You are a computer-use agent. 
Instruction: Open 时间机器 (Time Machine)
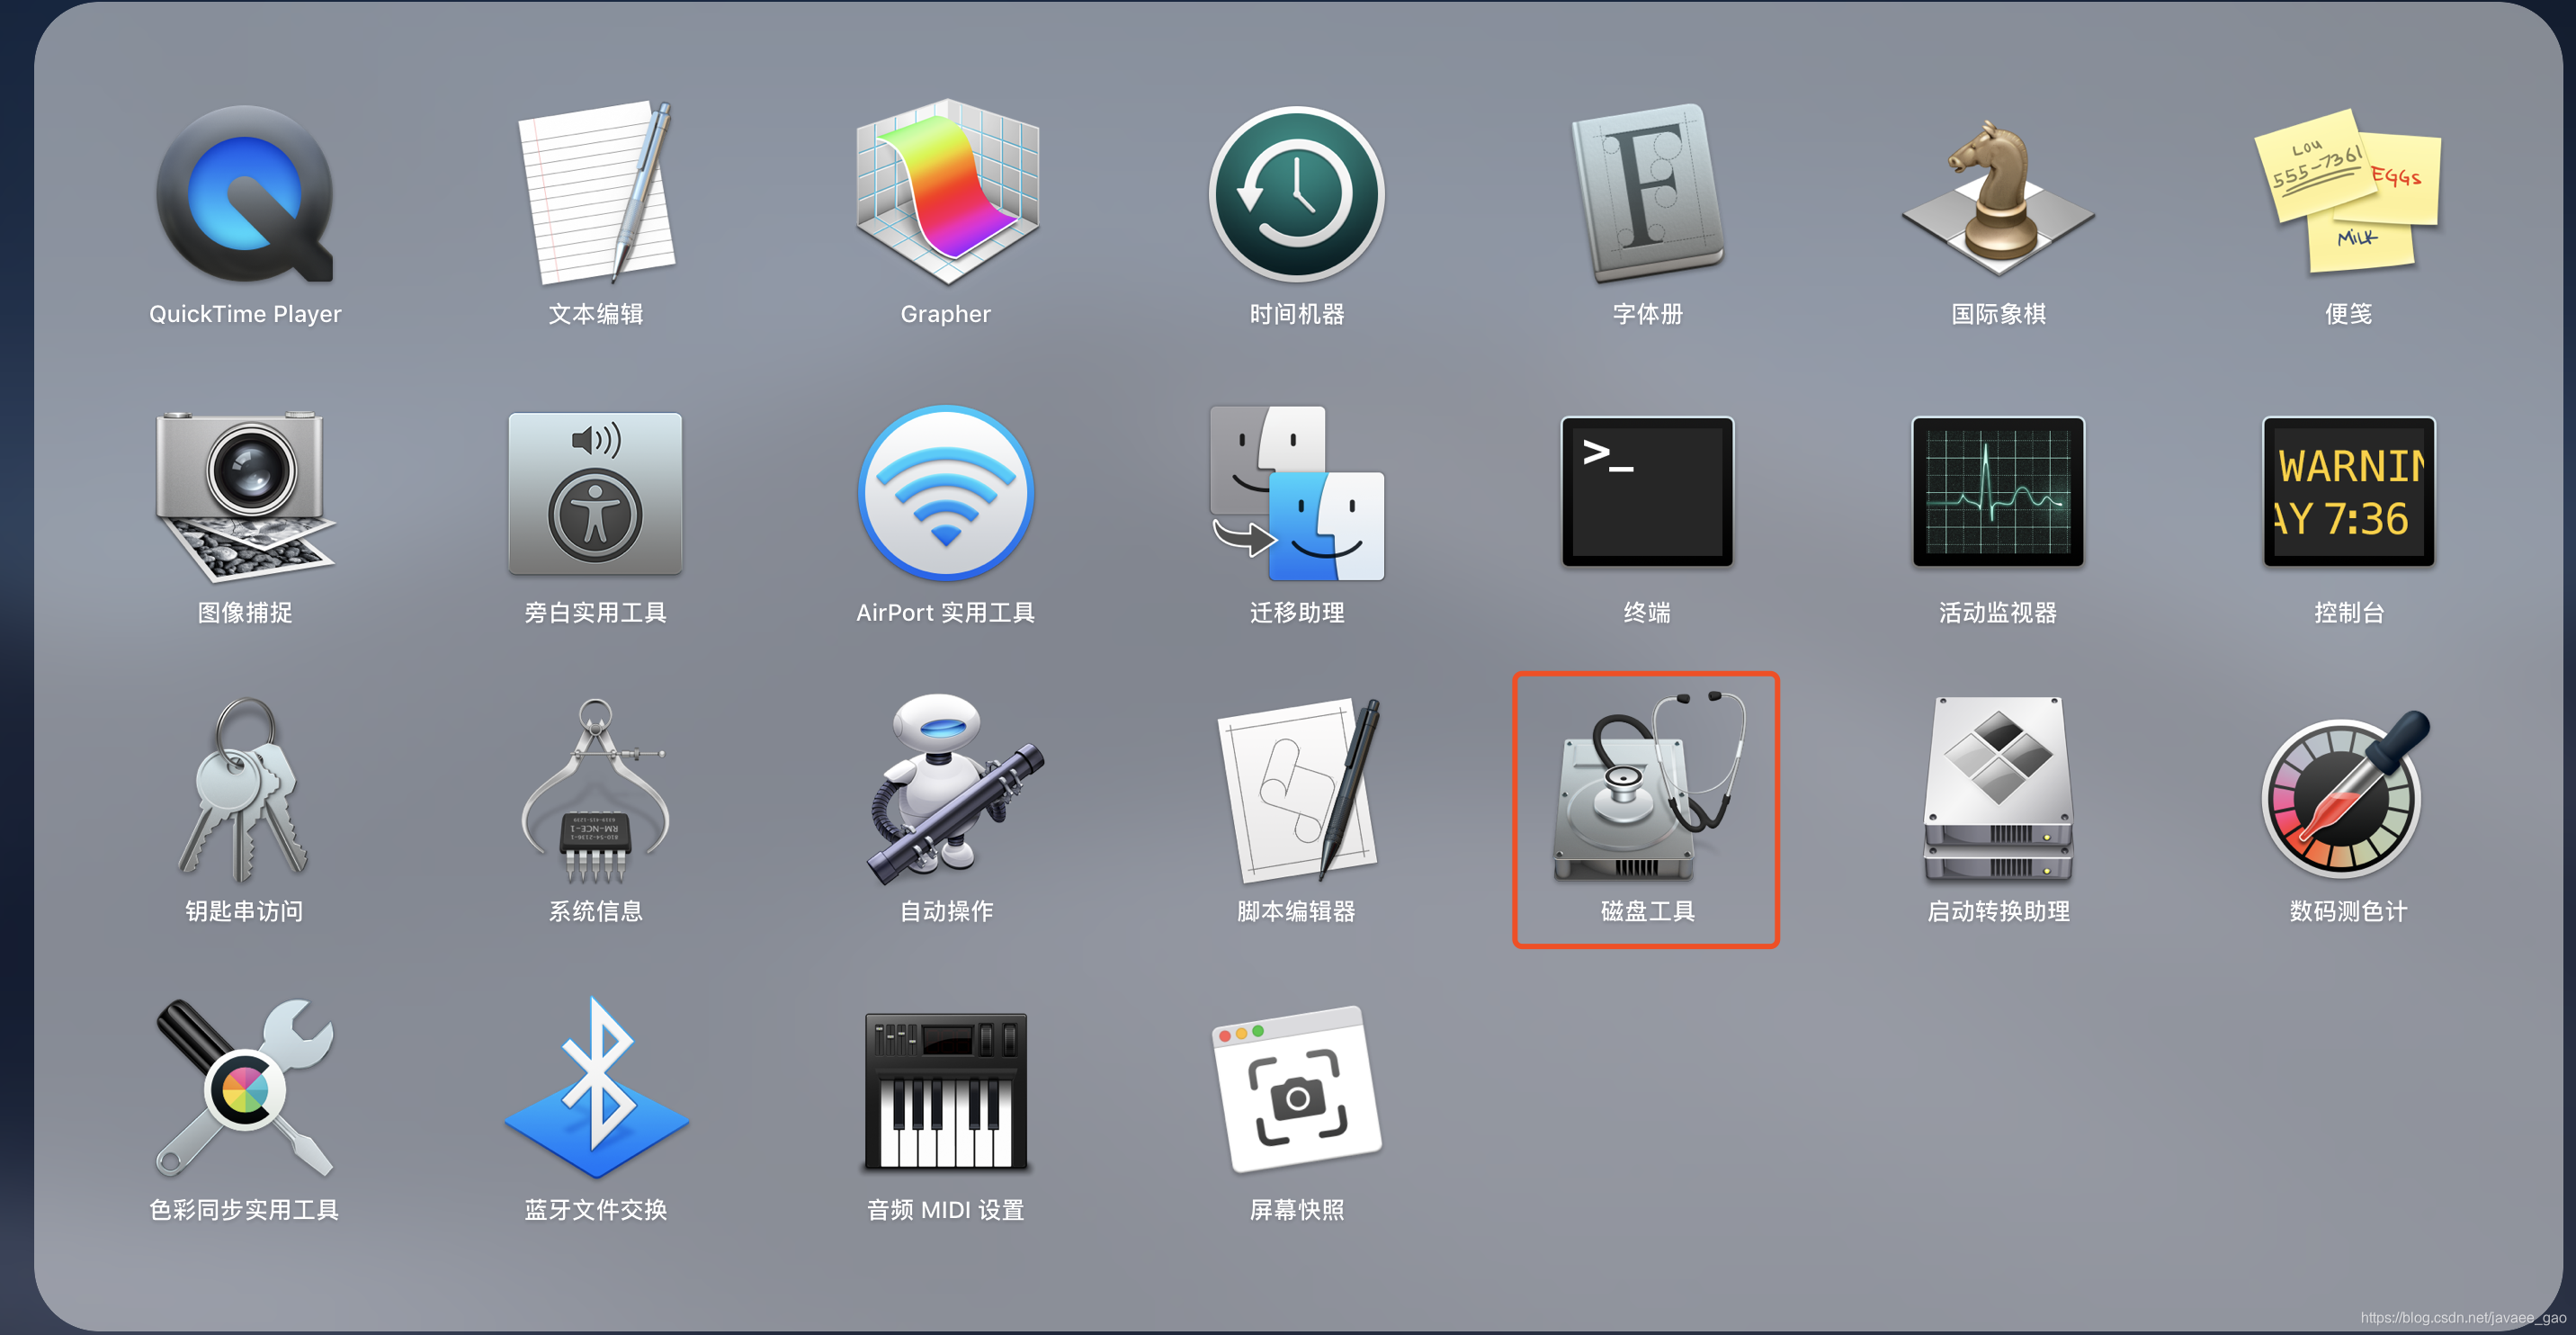tap(1297, 194)
